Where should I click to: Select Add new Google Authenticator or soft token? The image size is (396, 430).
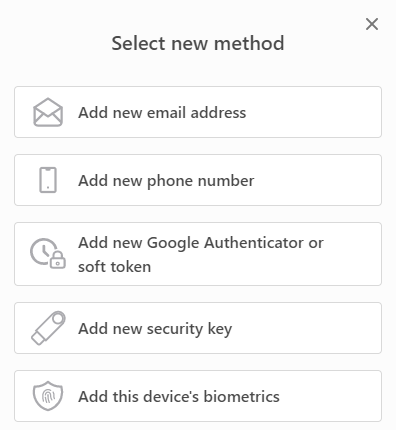(198, 254)
